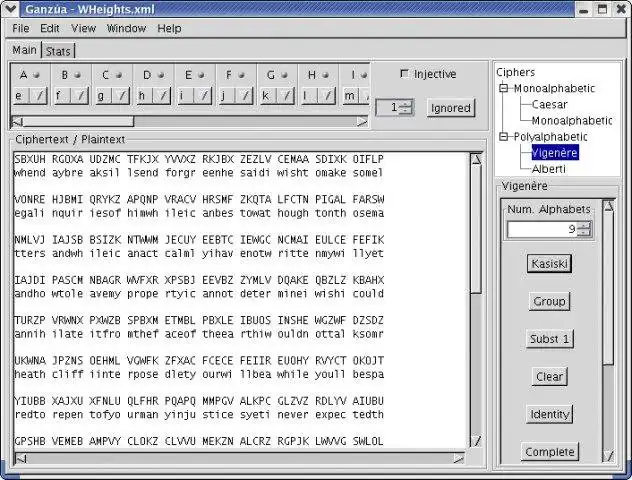
Task: Select the Monoalphabetic leaf cipher item
Action: 572,121
